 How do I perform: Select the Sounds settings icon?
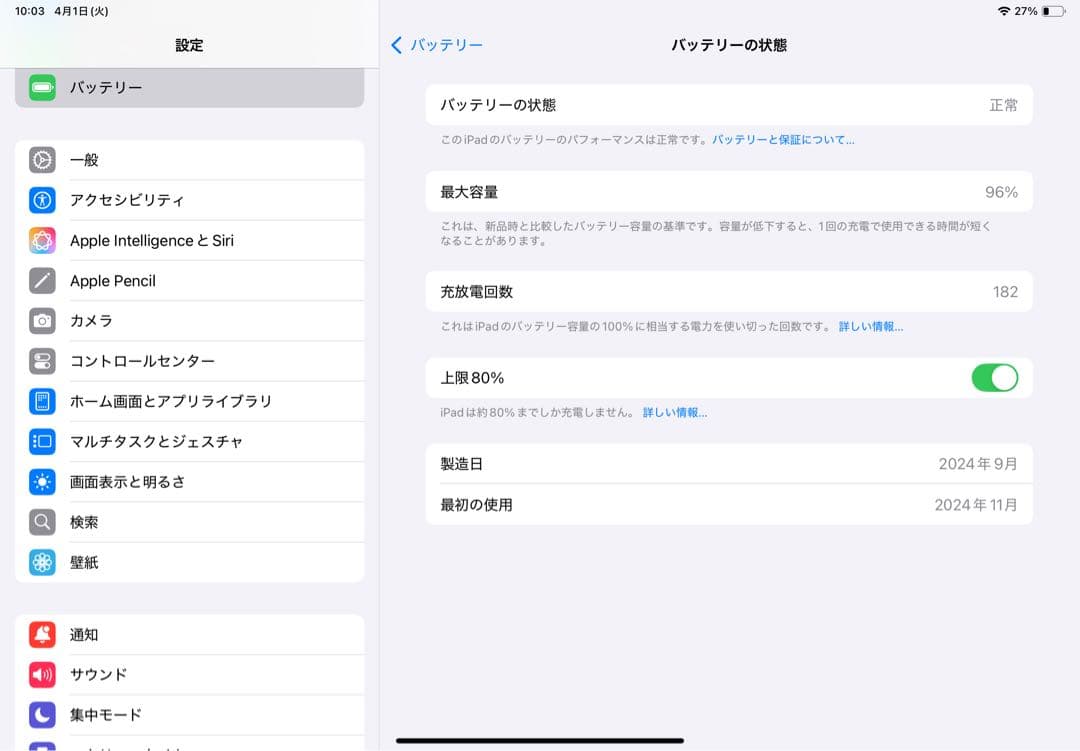point(41,674)
